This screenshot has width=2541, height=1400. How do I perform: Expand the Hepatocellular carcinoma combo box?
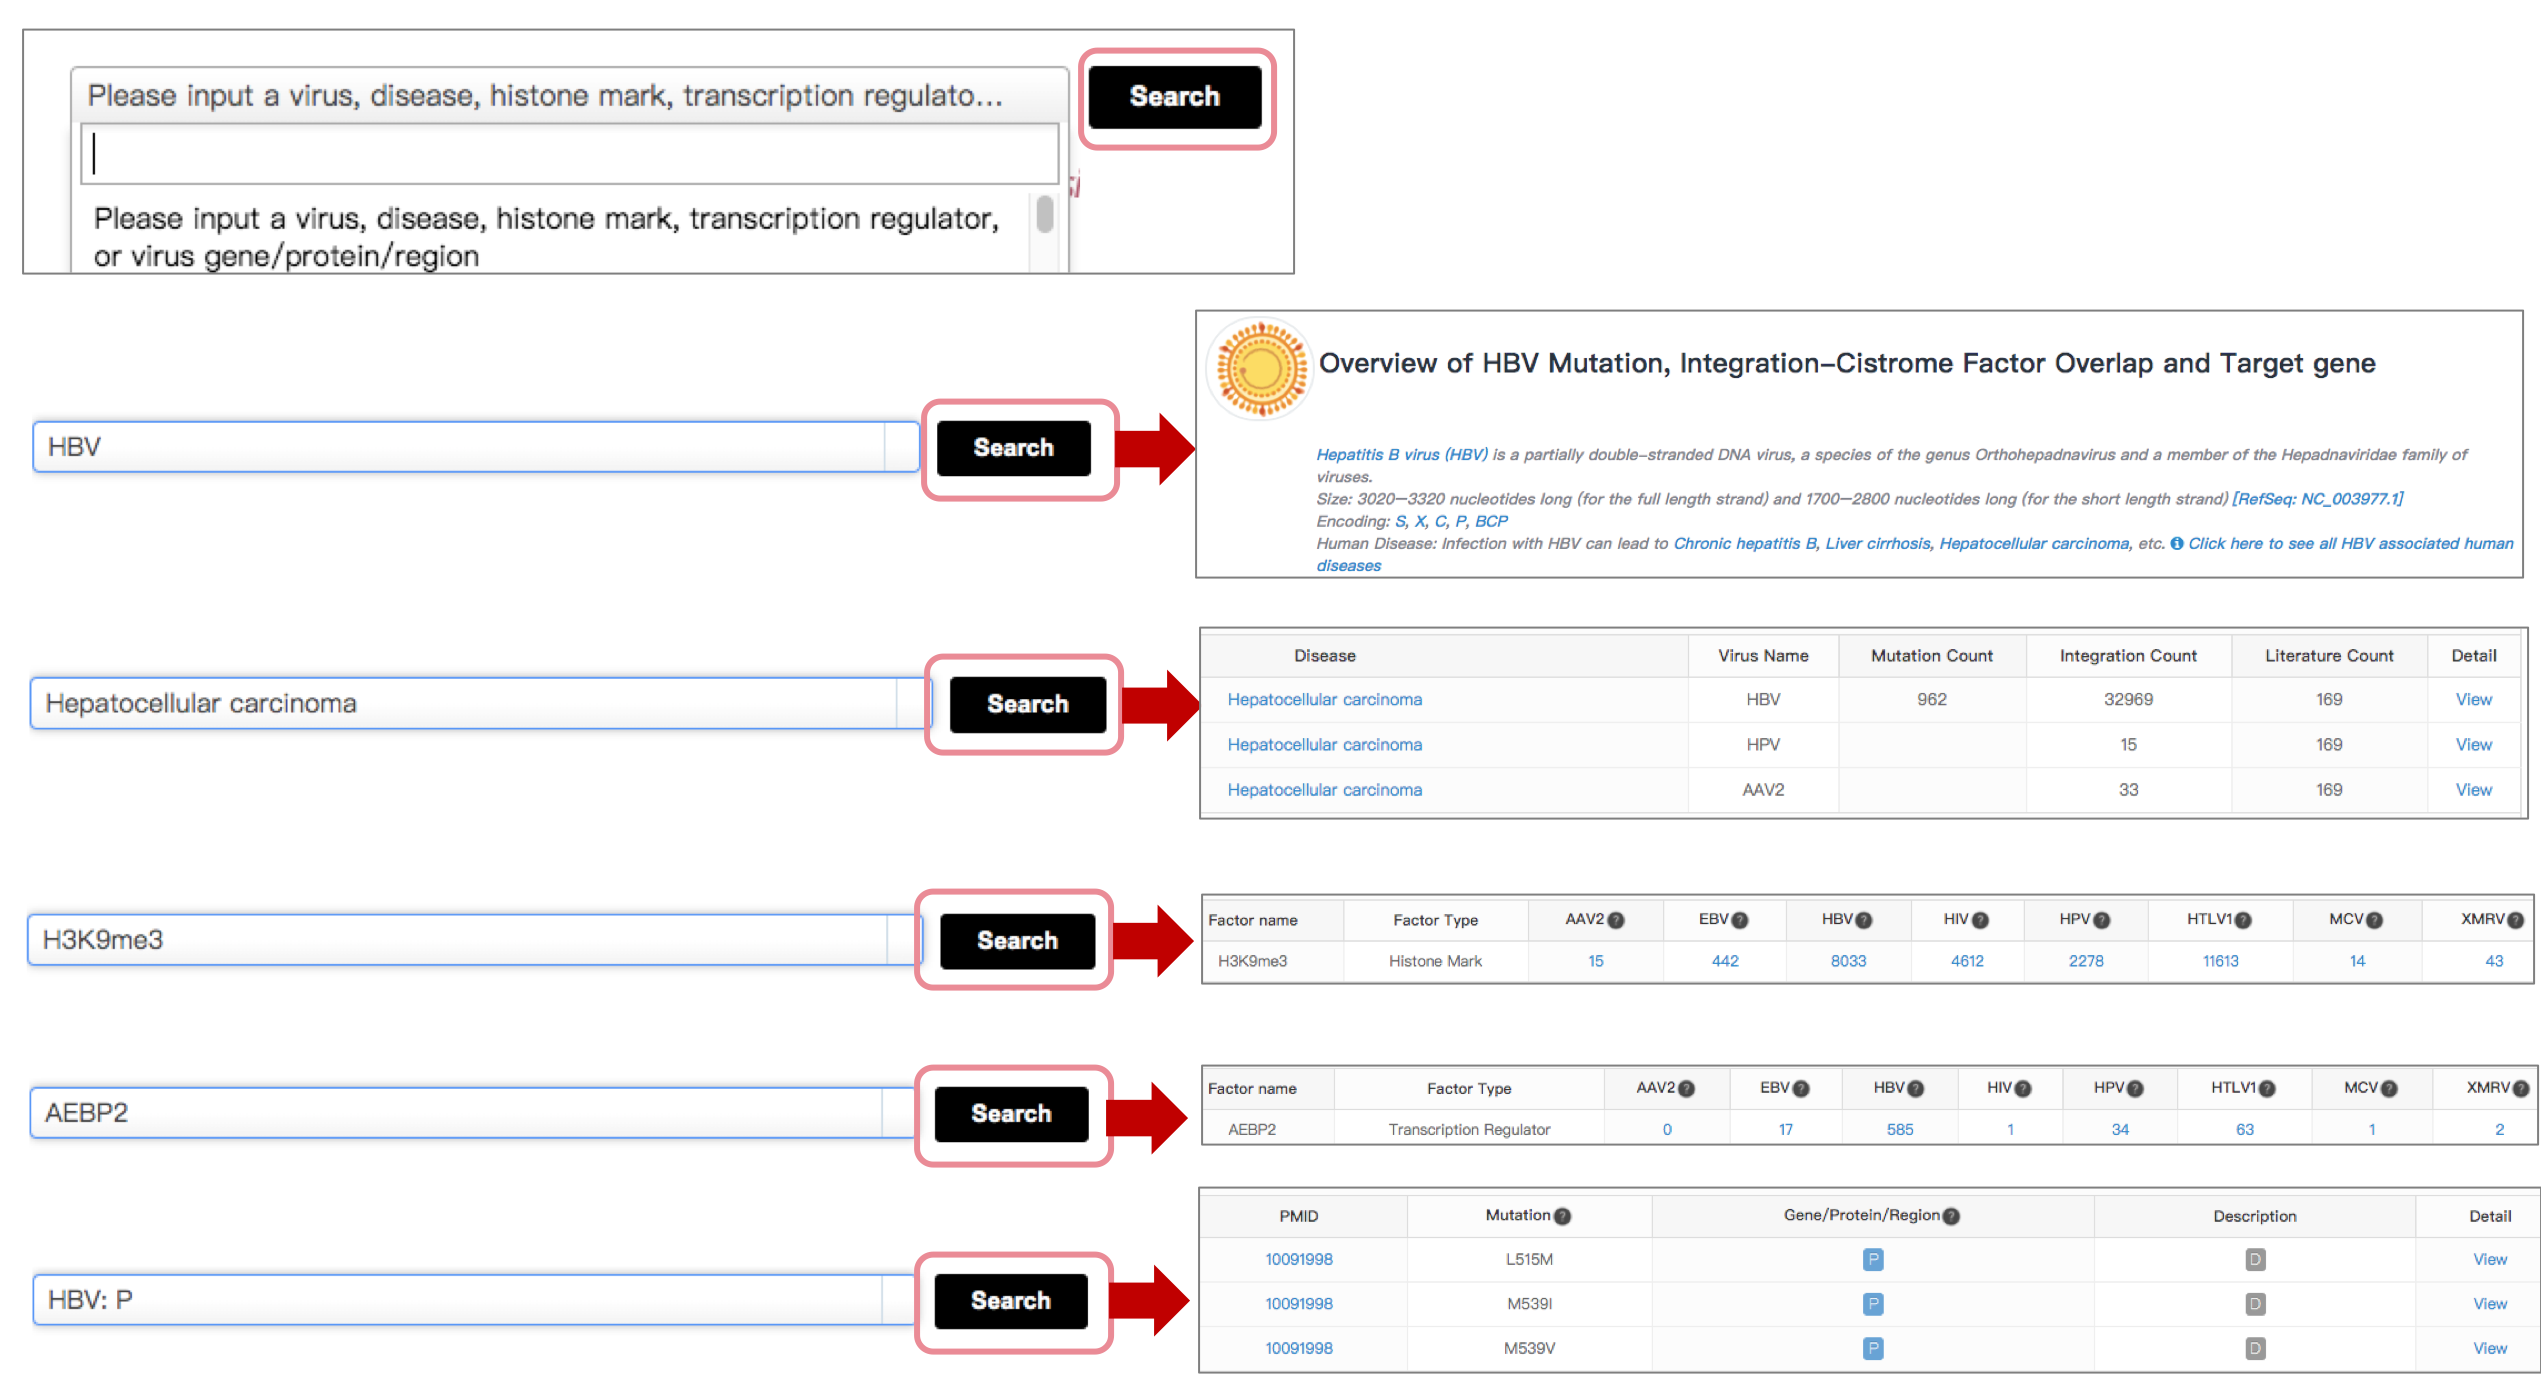[913, 703]
